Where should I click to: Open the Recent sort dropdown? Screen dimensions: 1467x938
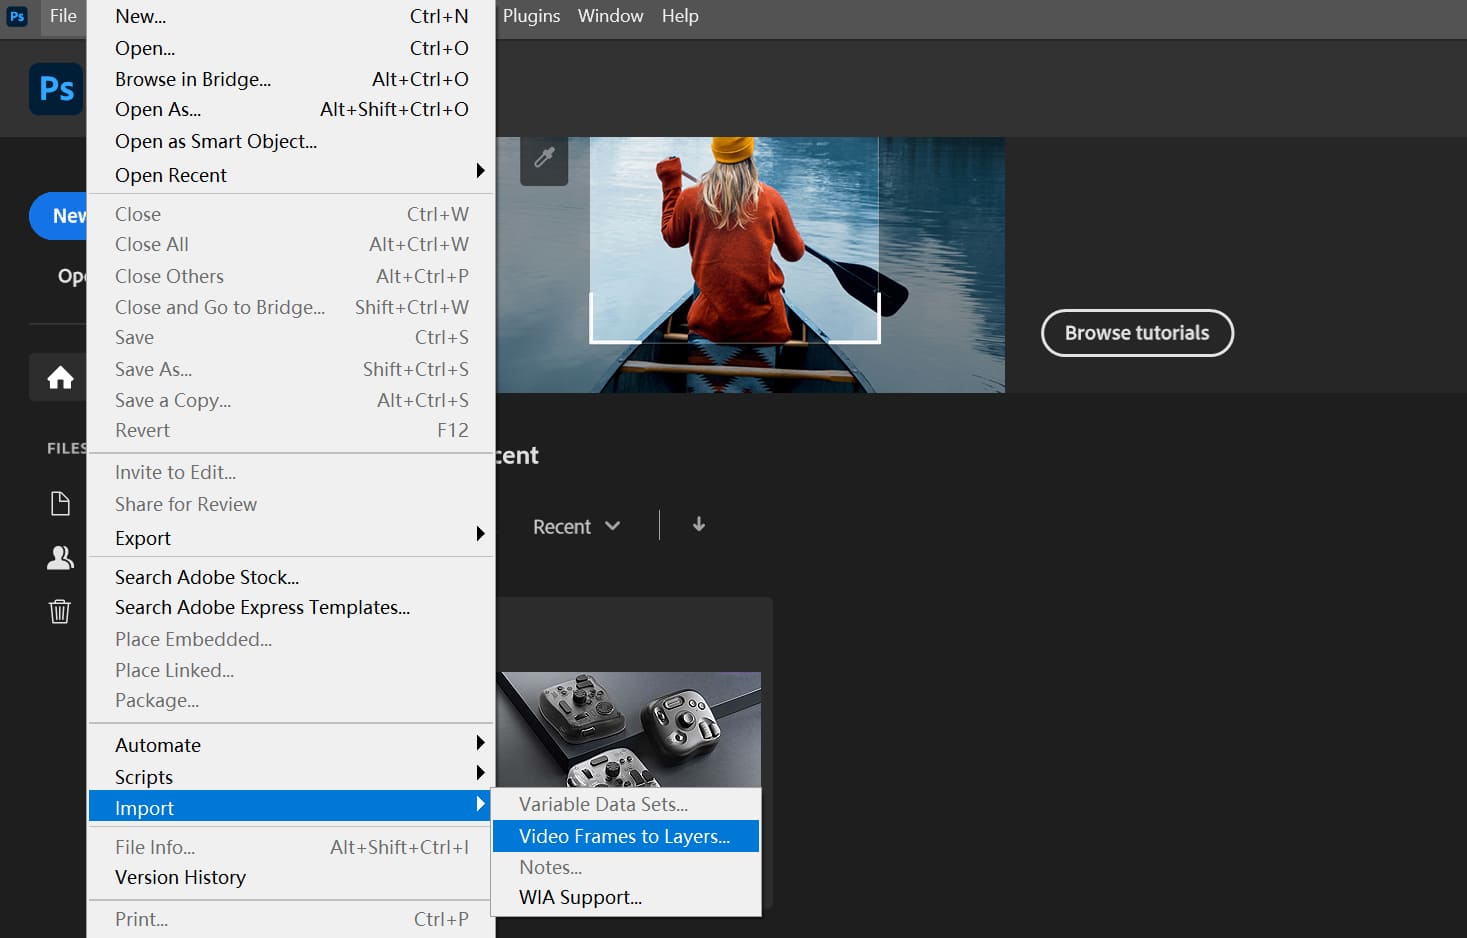tap(577, 526)
